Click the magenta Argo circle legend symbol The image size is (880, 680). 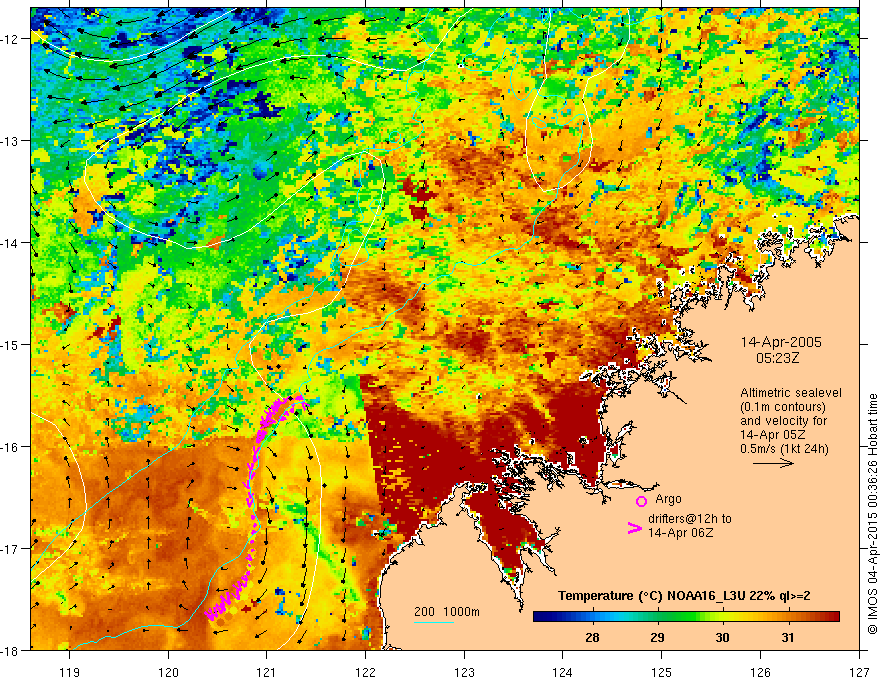(x=641, y=502)
